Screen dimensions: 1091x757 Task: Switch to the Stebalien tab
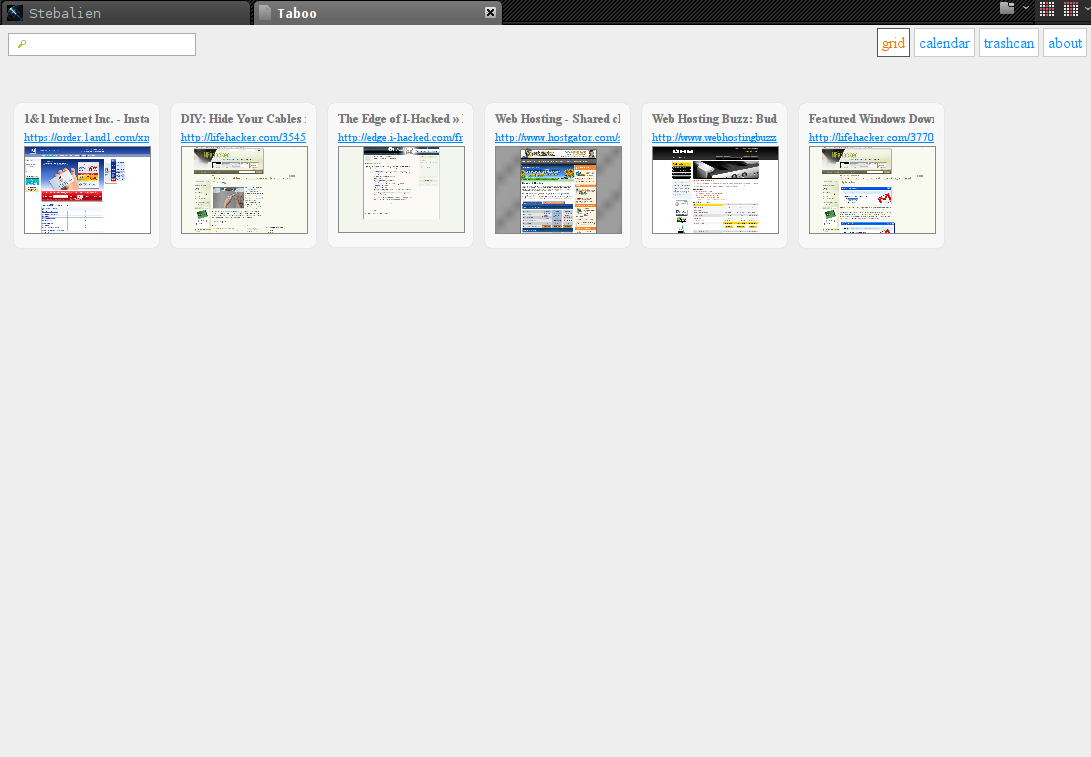[x=125, y=13]
